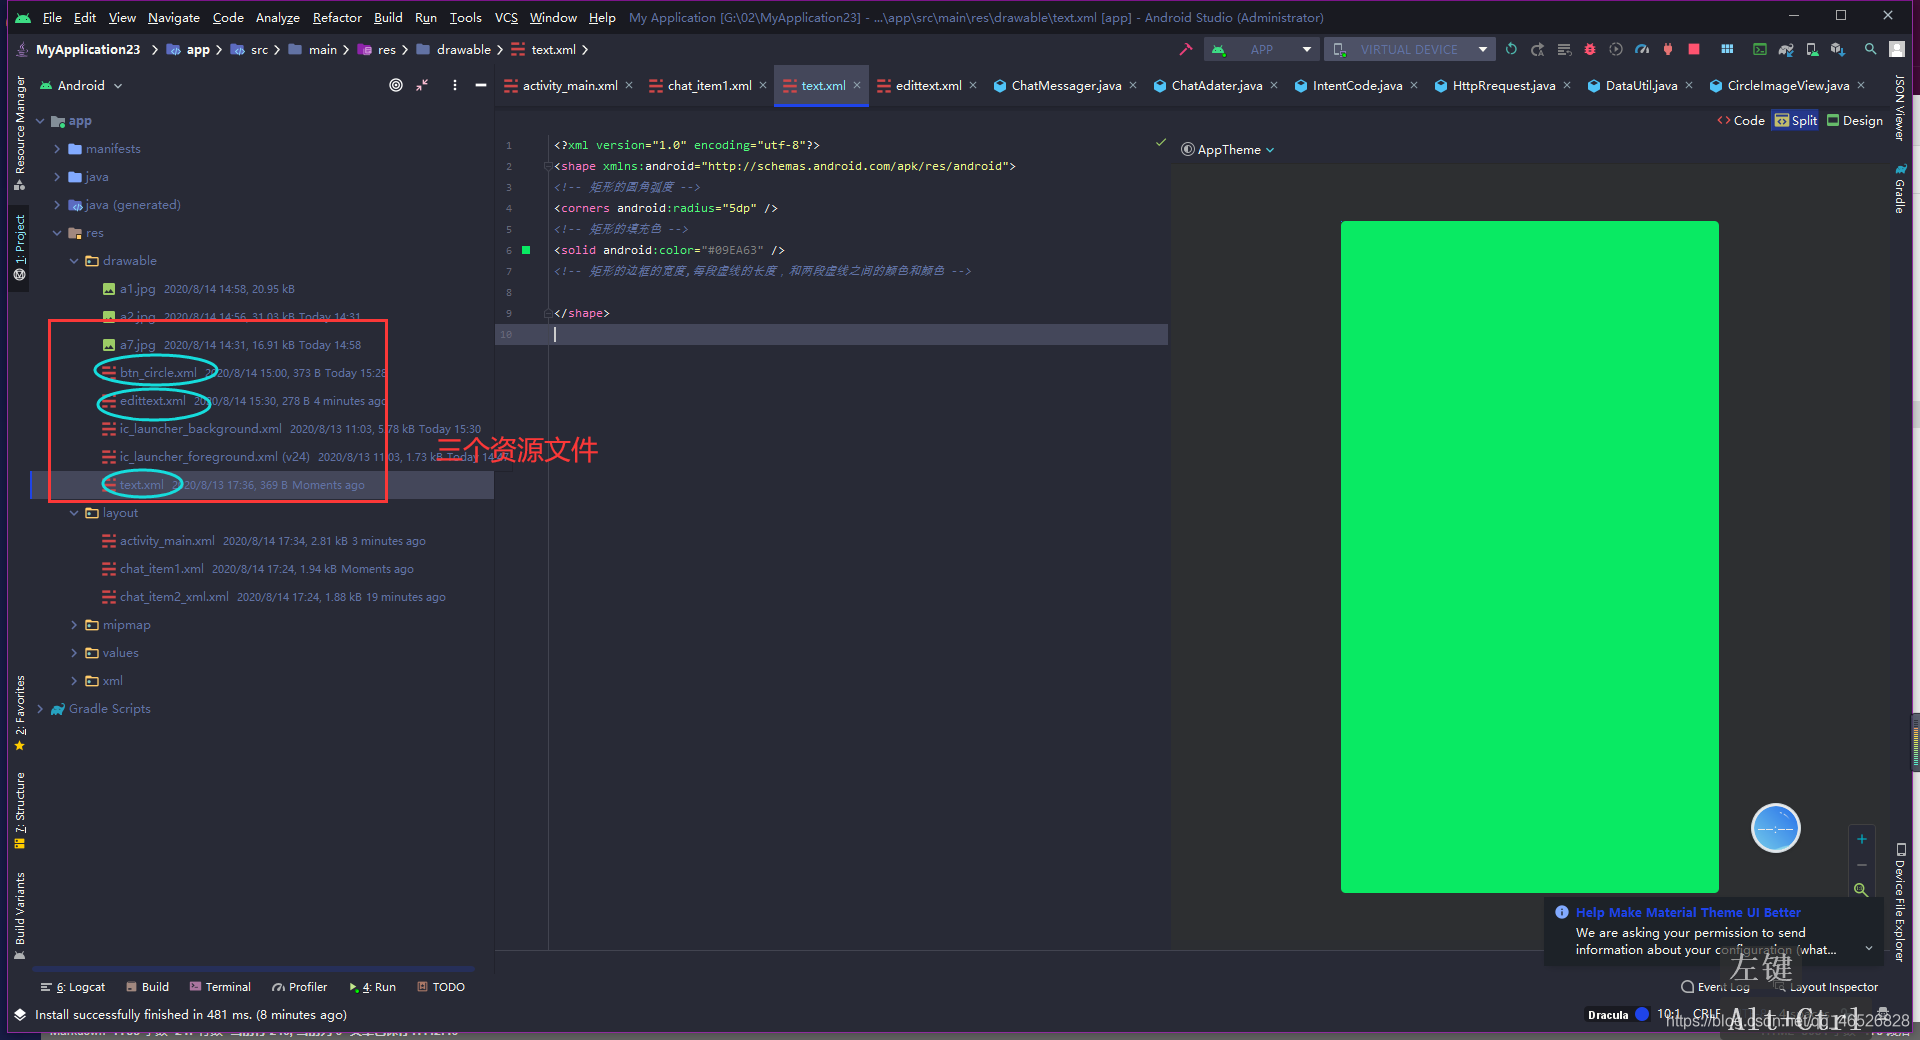This screenshot has height=1040, width=1920.
Task: Expand the mipmap folder
Action: 74,625
